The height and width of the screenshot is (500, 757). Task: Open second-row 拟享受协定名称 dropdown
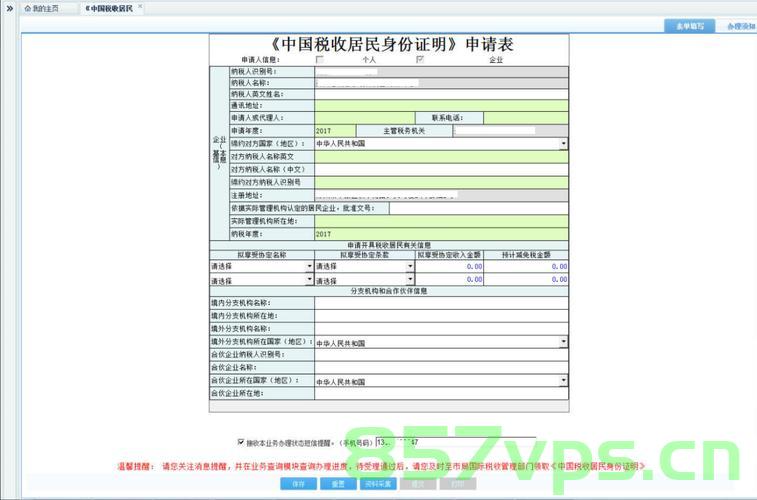(309, 280)
